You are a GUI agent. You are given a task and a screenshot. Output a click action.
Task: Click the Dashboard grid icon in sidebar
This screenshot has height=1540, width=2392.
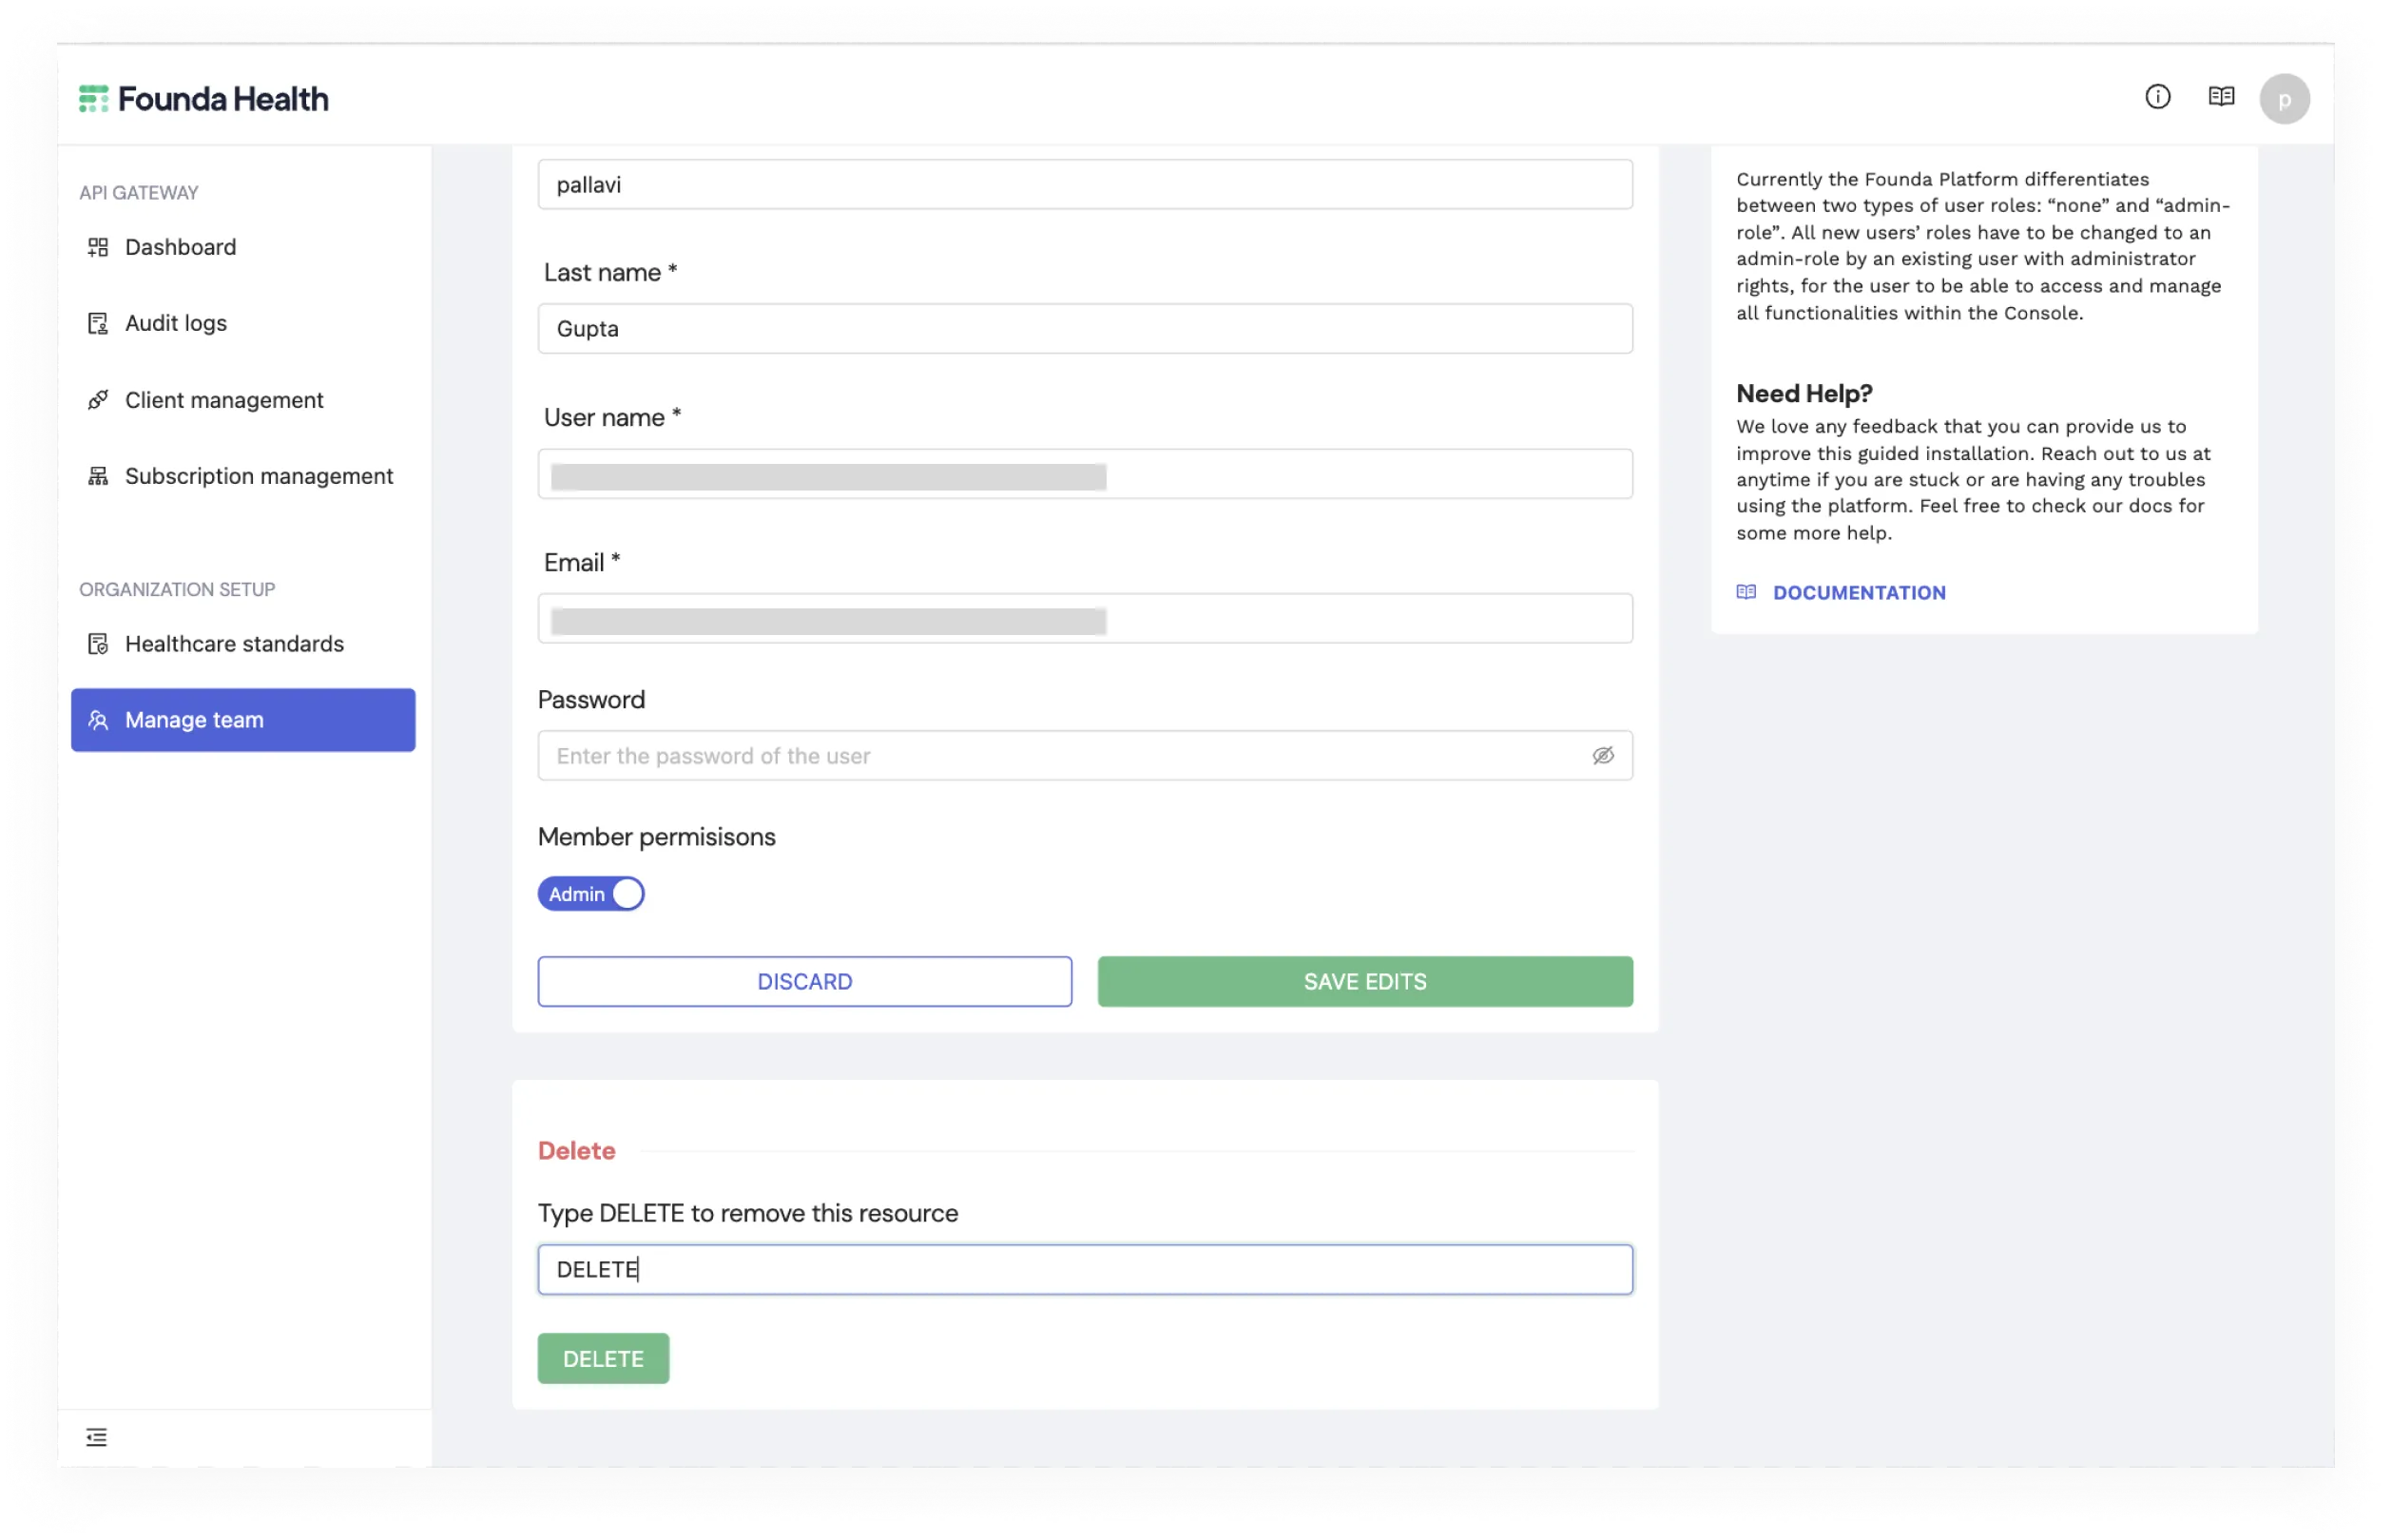click(x=98, y=247)
